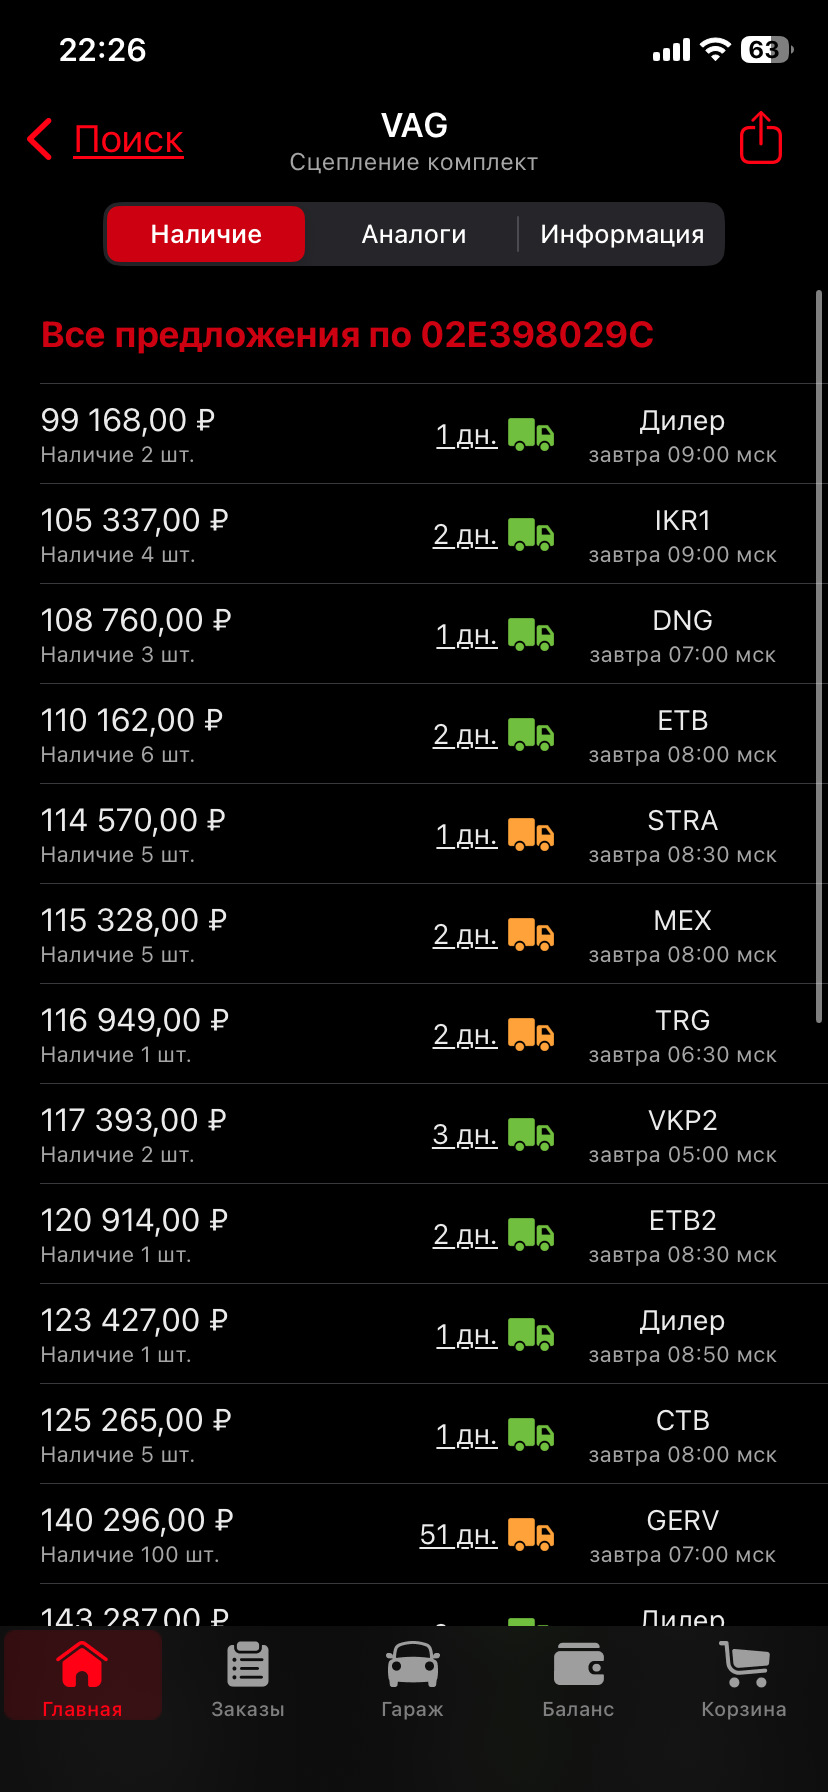Open the Баланс wallet tab

578,1676
